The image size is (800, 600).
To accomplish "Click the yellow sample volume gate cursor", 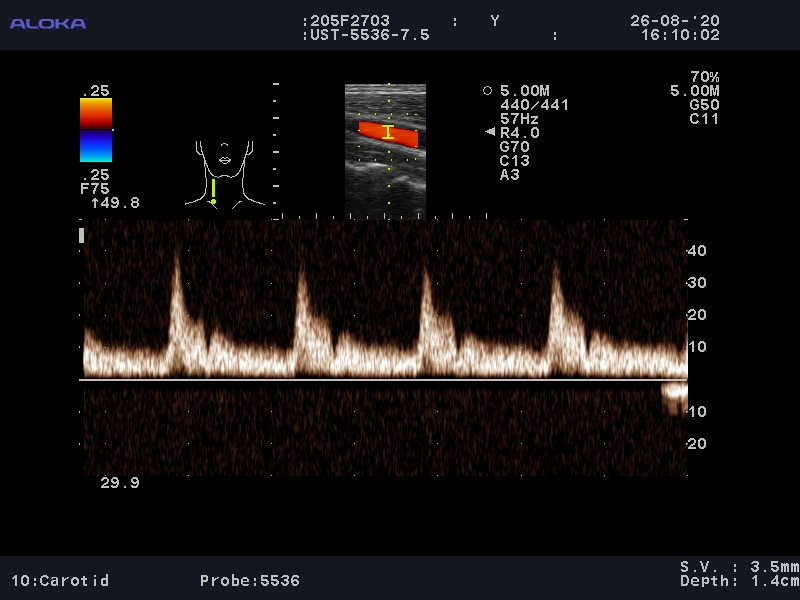I will (388, 131).
